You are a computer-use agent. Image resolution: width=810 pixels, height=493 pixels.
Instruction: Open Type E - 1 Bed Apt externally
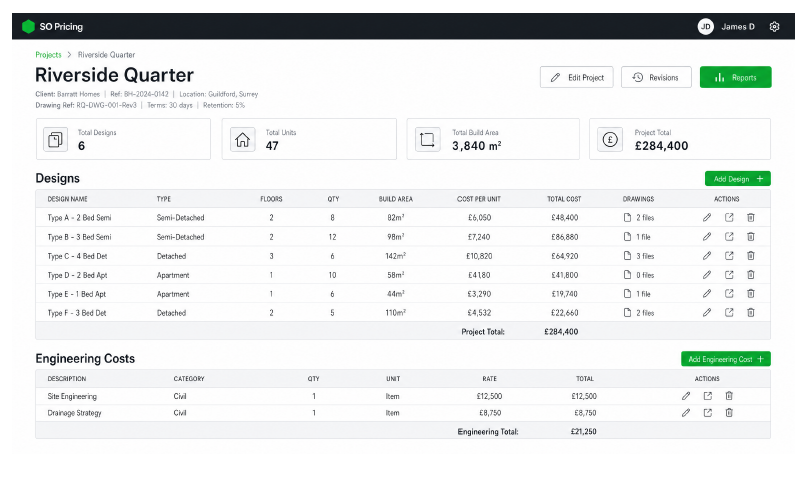coord(729,294)
